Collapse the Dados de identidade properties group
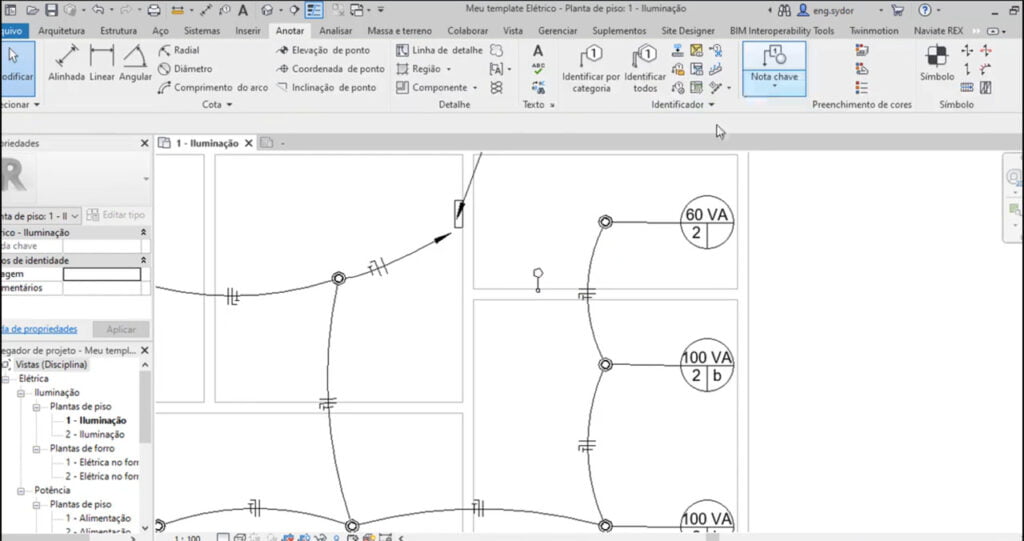 tap(143, 260)
